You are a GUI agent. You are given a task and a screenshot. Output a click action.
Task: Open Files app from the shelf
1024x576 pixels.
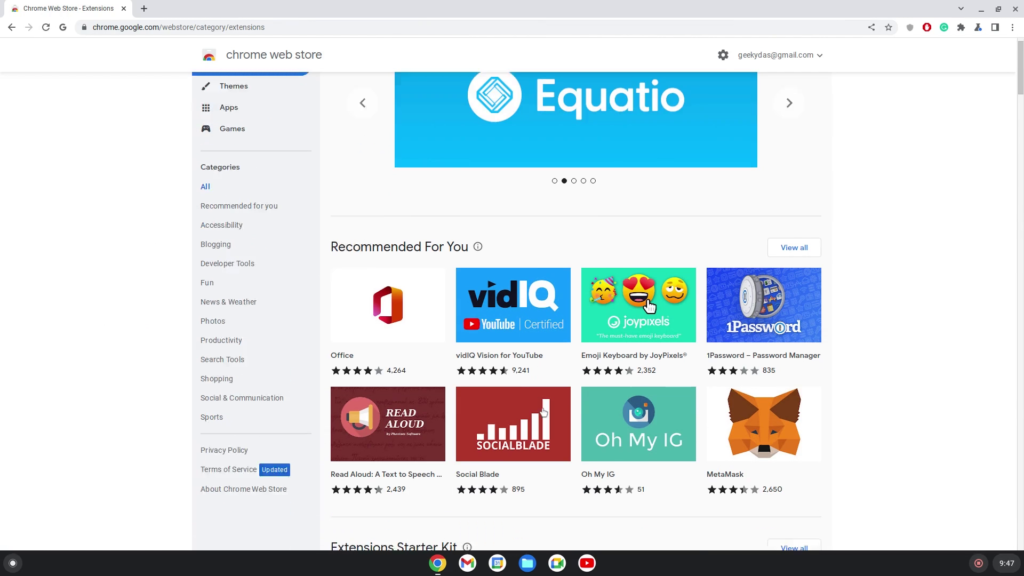pos(527,563)
